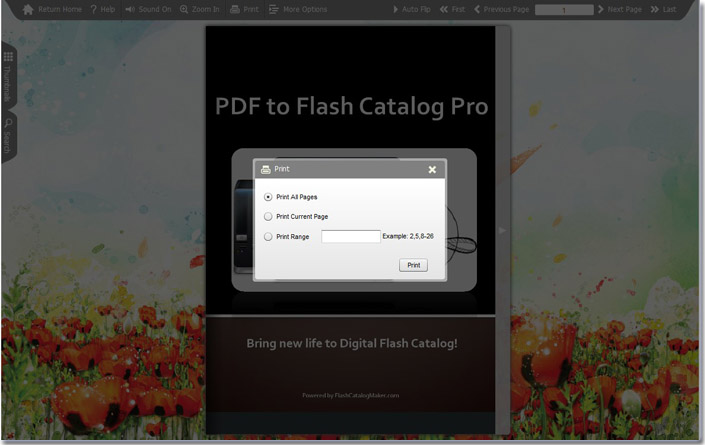The width and height of the screenshot is (705, 445).
Task: Go to the Next Page
Action: 620,9
